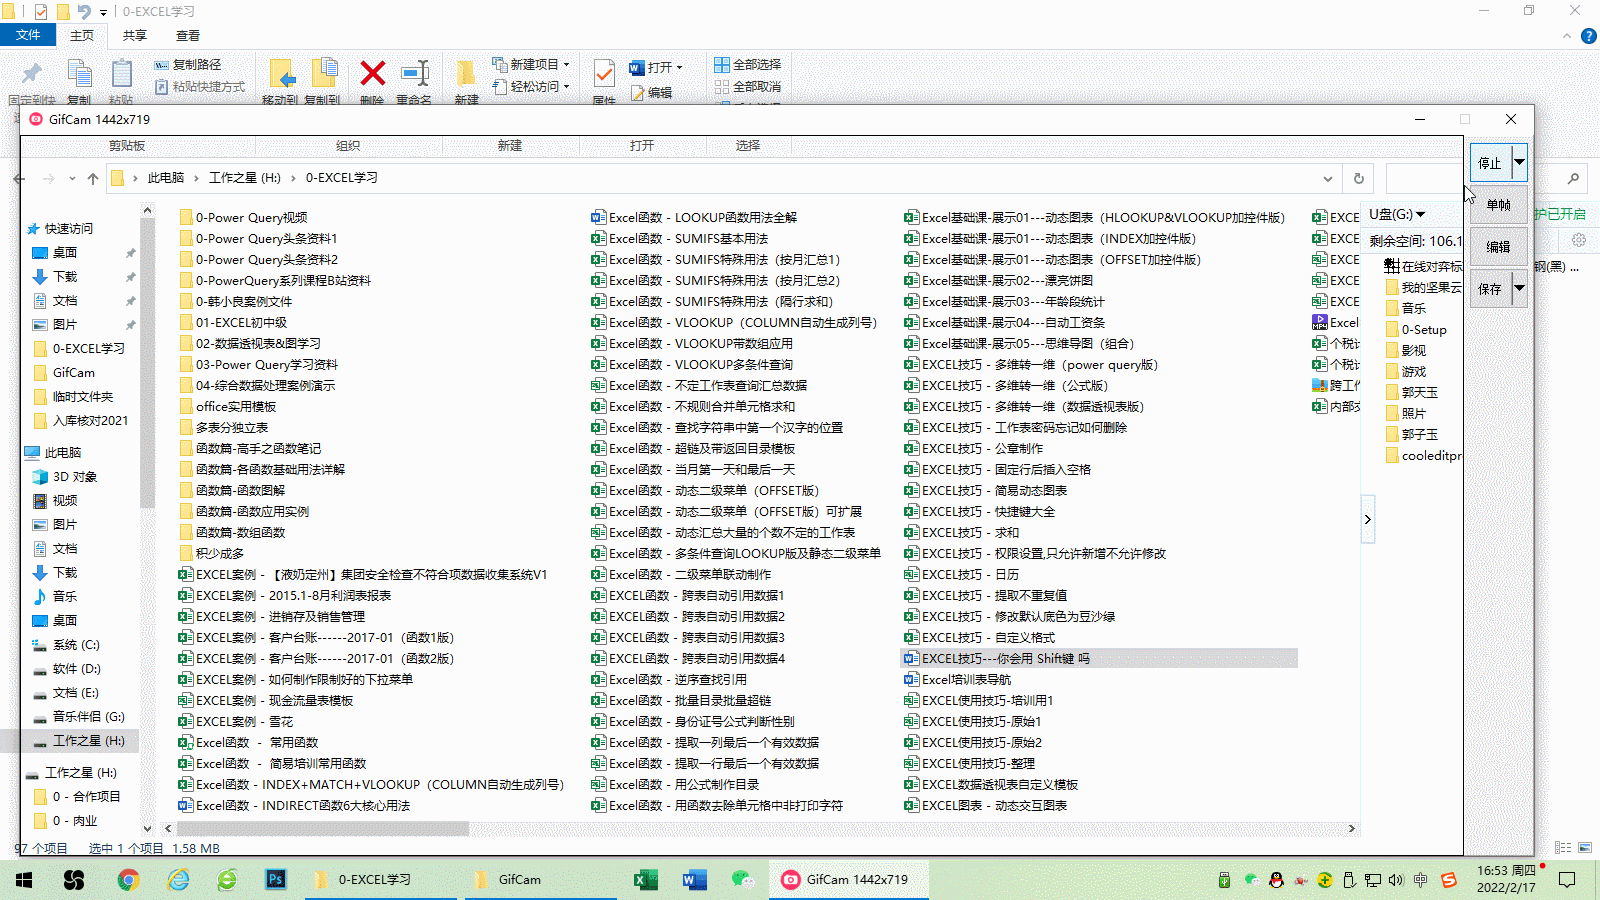
Task: Click 粘贴快捷方式 in the ribbon
Action: (200, 87)
